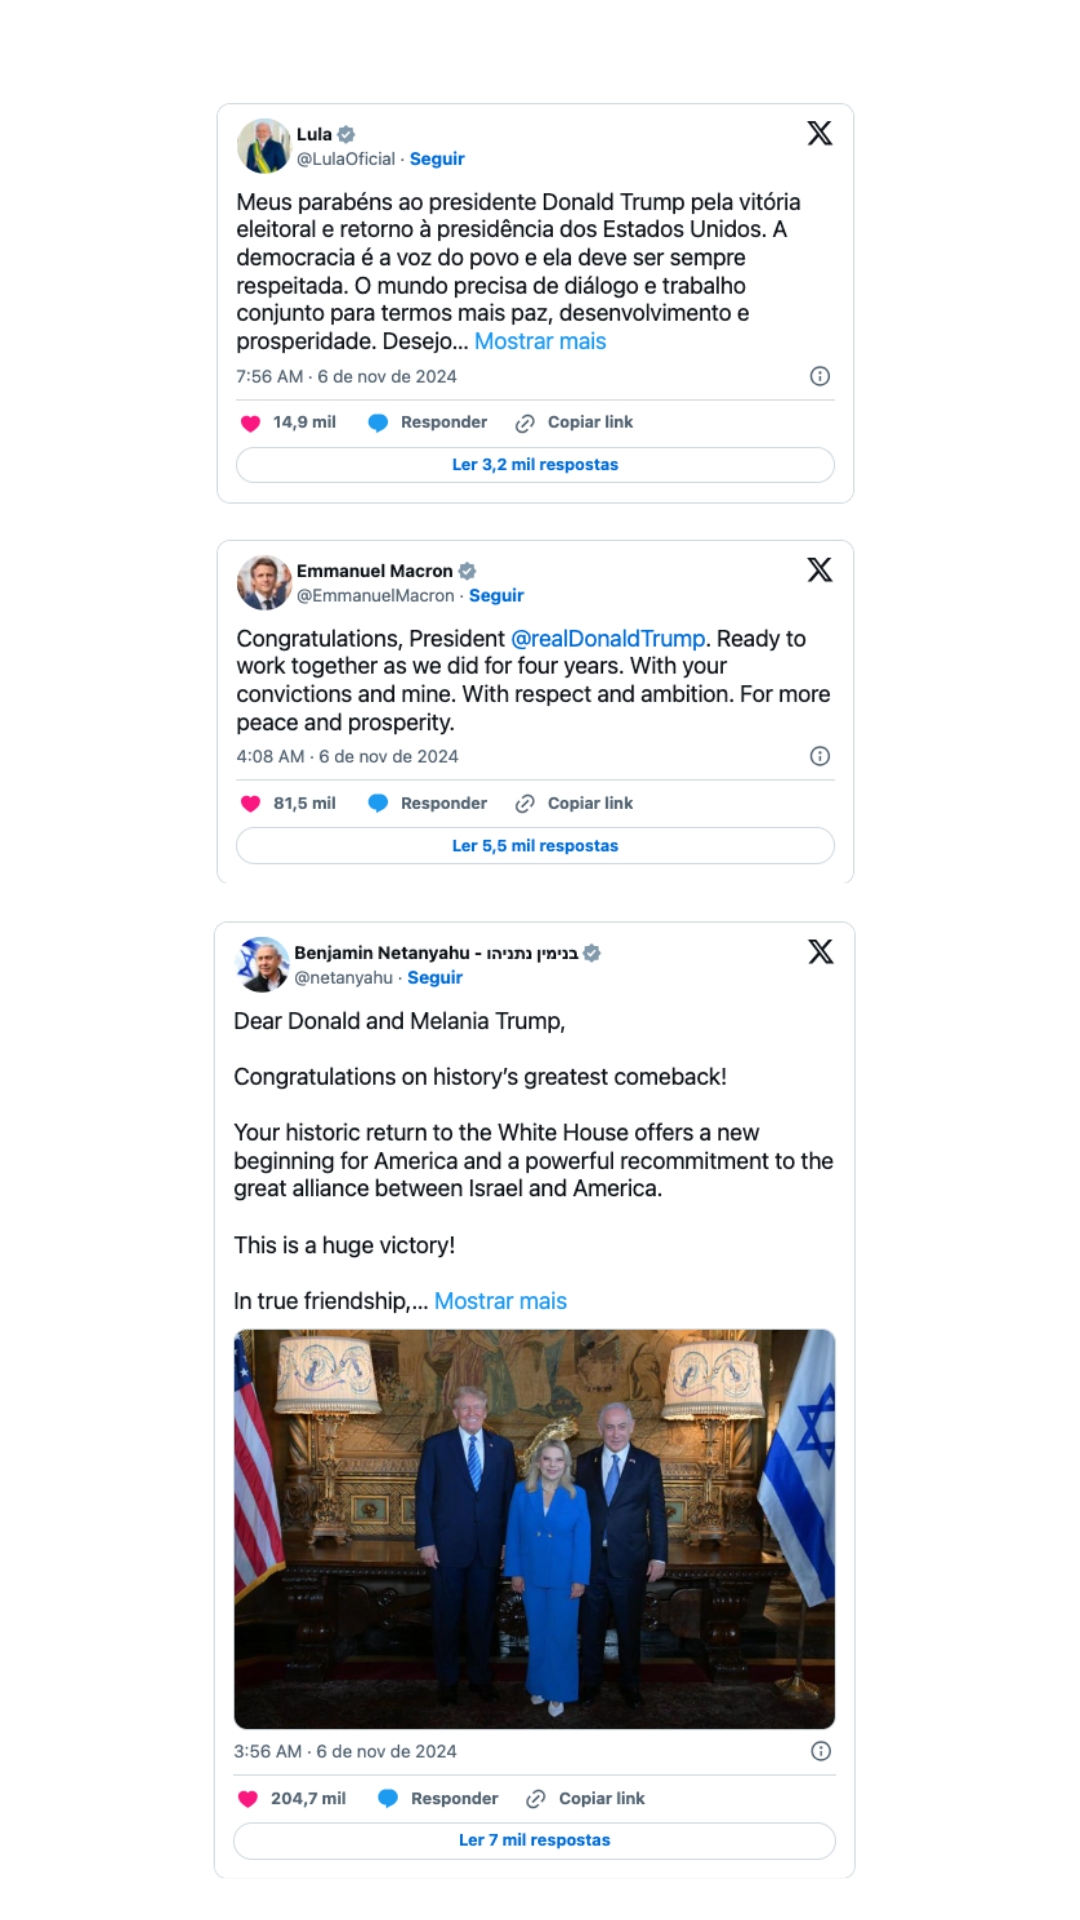Open Emmanuel Macron's profile avatar
This screenshot has width=1080, height=1920.
[263, 583]
